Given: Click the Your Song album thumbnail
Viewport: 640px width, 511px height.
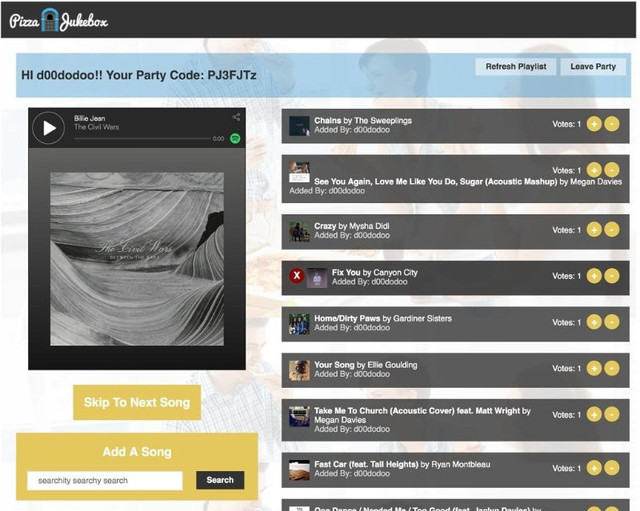Looking at the screenshot, I should tap(299, 370).
